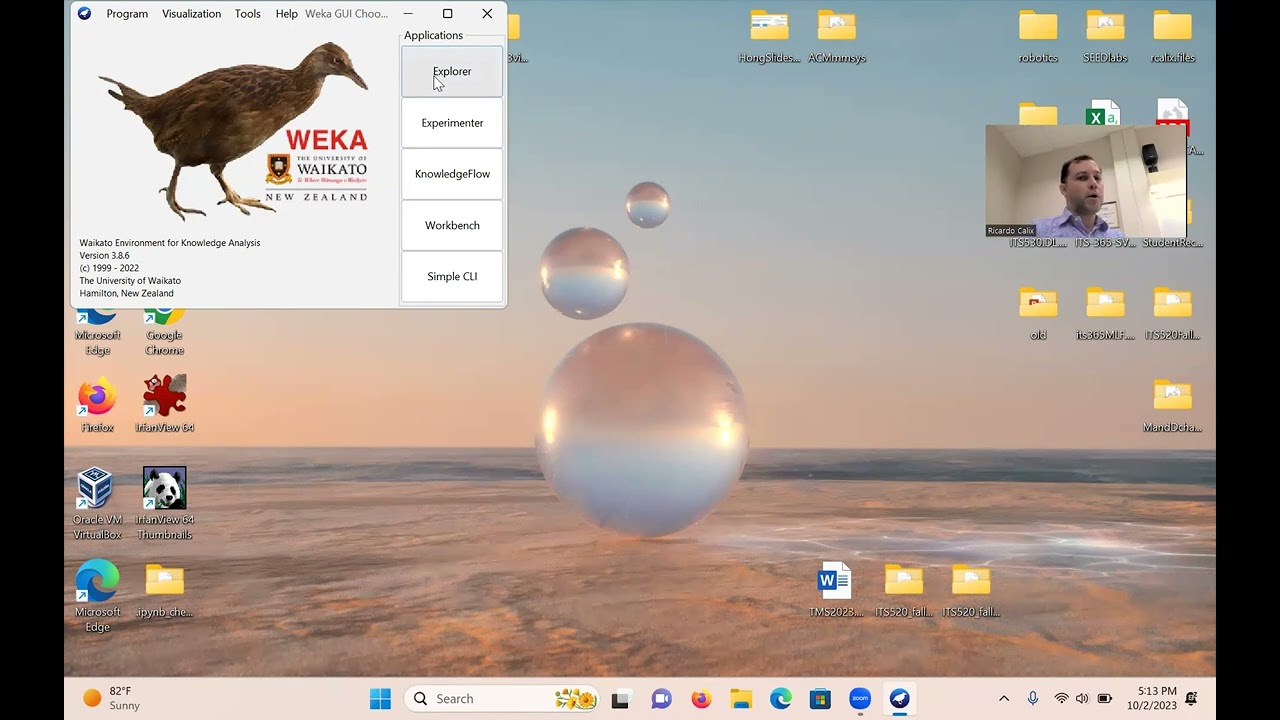
Task: Launch Firefox from the taskbar
Action: pos(701,699)
